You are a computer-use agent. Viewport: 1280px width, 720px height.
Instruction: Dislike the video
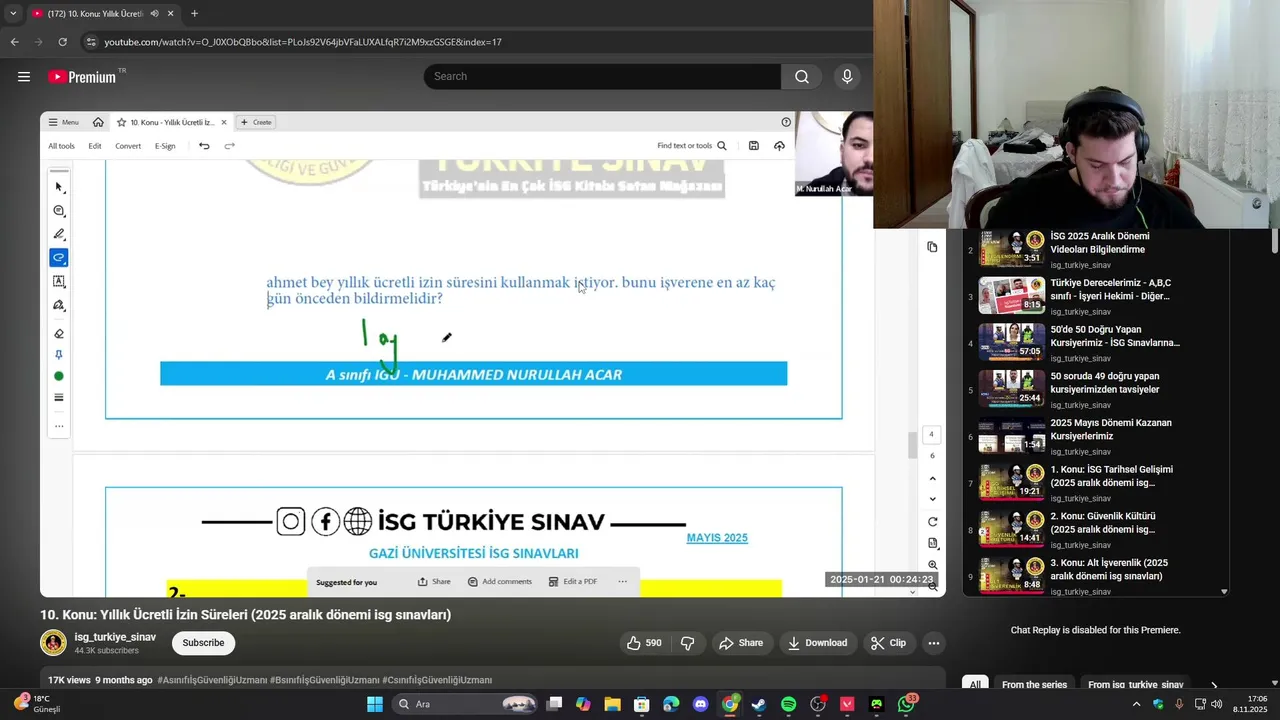pos(687,643)
